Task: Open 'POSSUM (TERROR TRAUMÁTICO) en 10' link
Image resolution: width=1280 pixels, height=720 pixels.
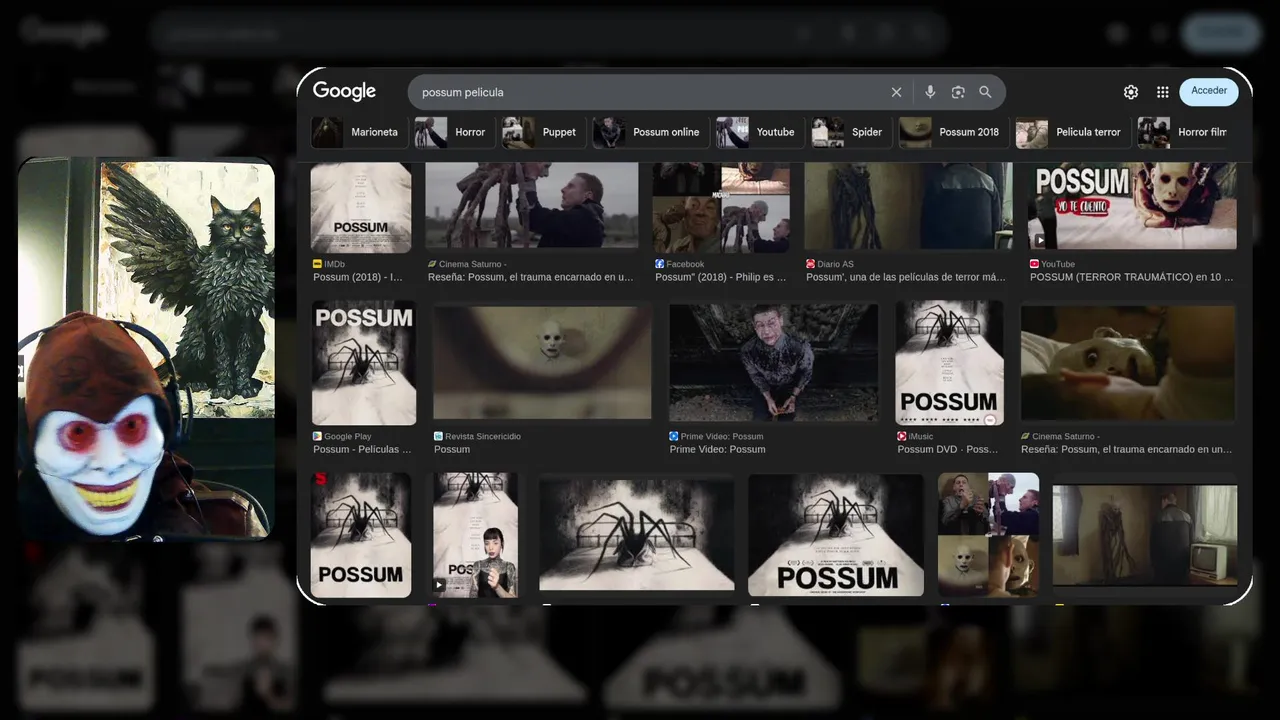Action: 1132,277
